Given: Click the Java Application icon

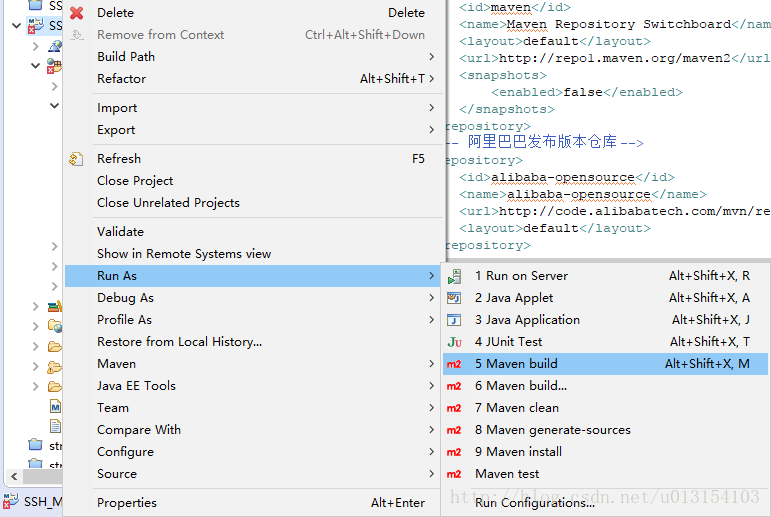Looking at the screenshot, I should click(454, 320).
